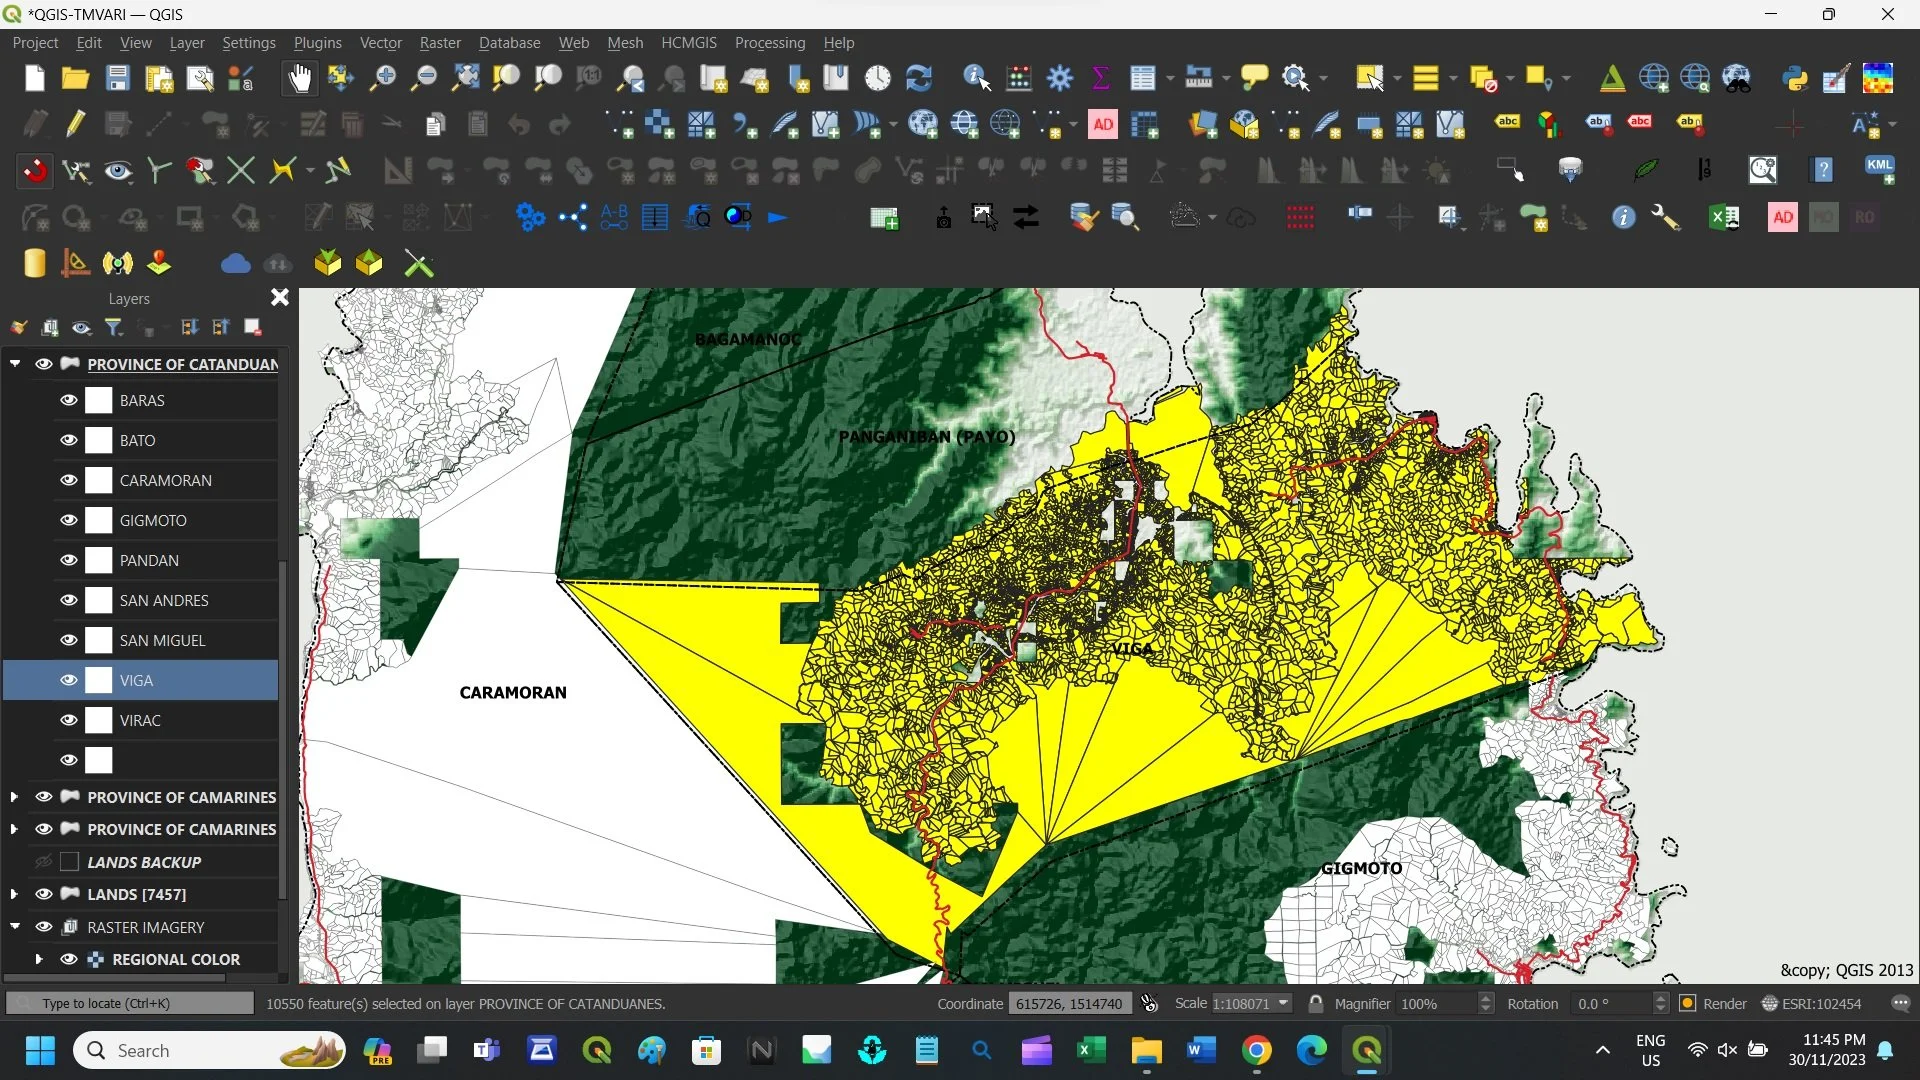
Task: Click the ESRI:102454 CRS button
Action: click(x=1811, y=1003)
